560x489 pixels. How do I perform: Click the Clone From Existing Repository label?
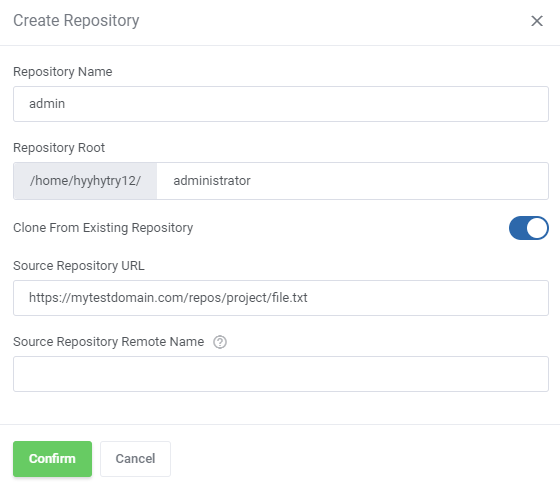103,228
